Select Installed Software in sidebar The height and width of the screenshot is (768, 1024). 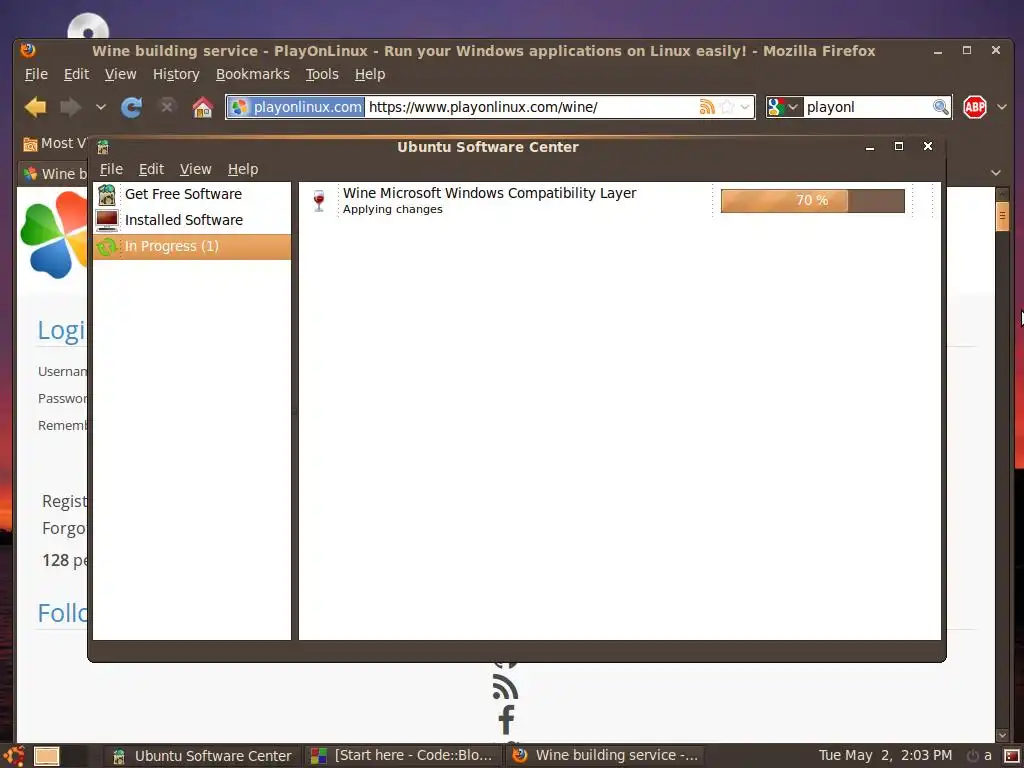[192, 221]
